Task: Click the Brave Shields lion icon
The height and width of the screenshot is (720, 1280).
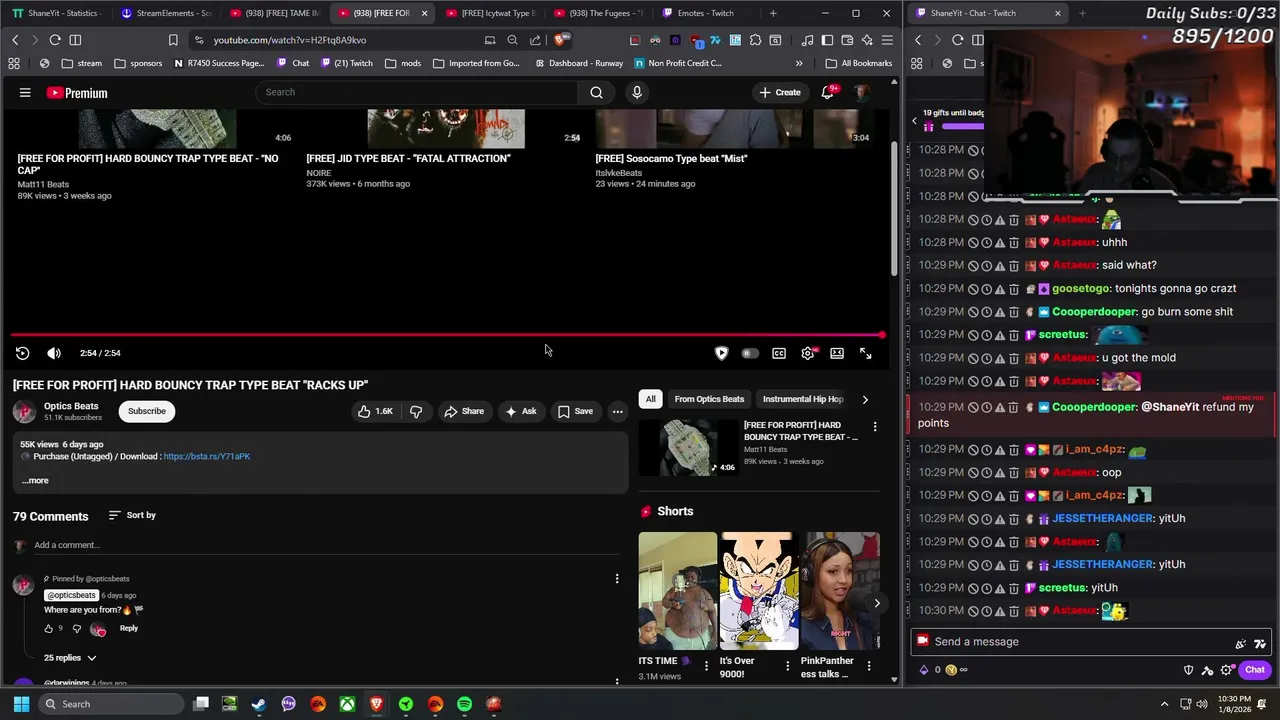Action: pos(561,40)
